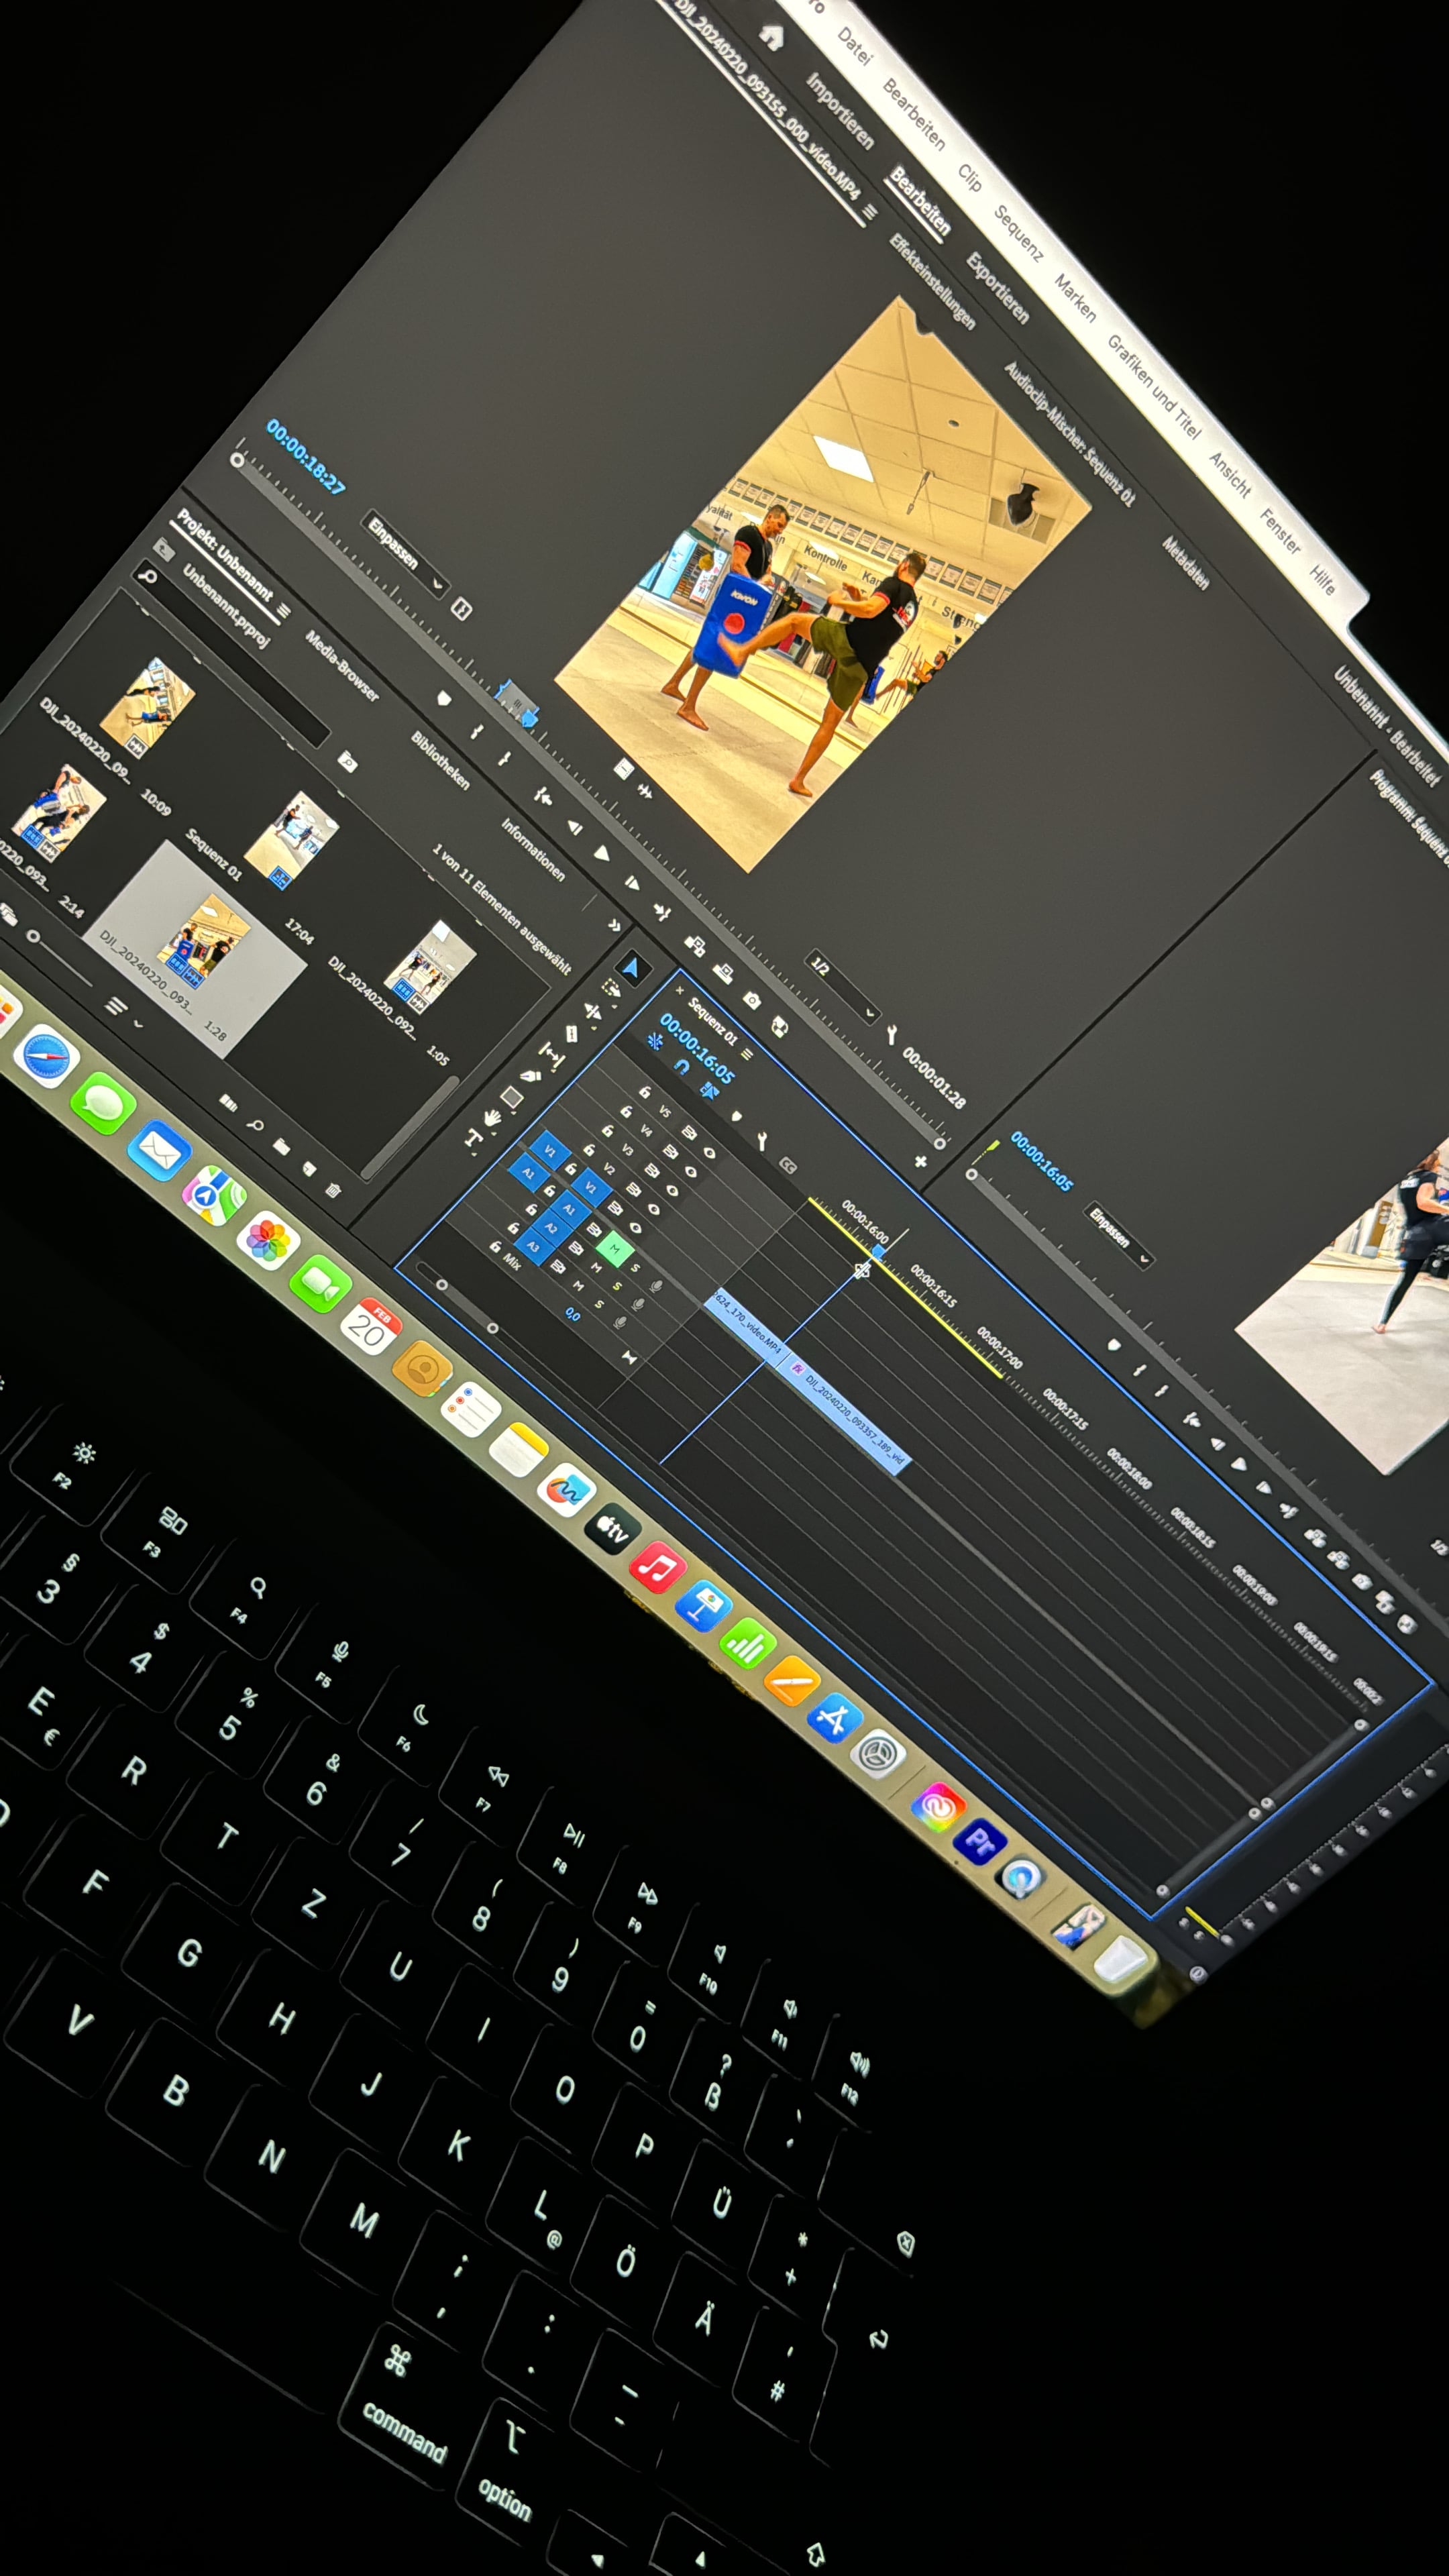The image size is (1449, 2576).
Task: Open the Datei menu
Action: click(x=855, y=46)
